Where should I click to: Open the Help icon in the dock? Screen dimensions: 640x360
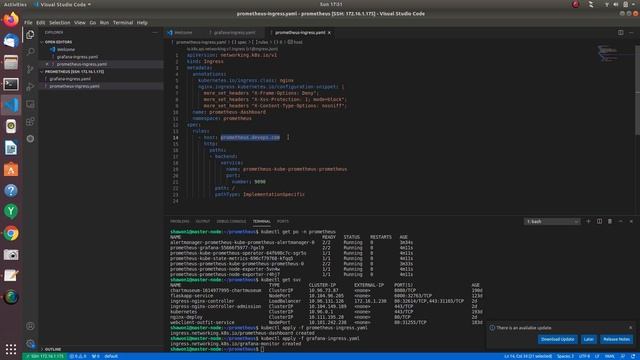(x=11, y=191)
